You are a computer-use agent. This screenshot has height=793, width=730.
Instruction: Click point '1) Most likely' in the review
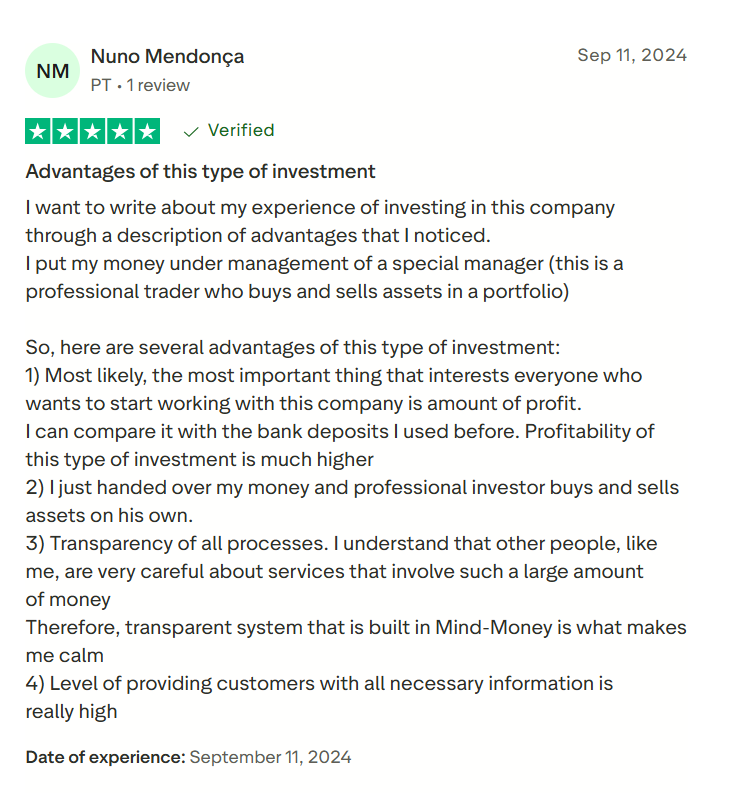click(333, 376)
